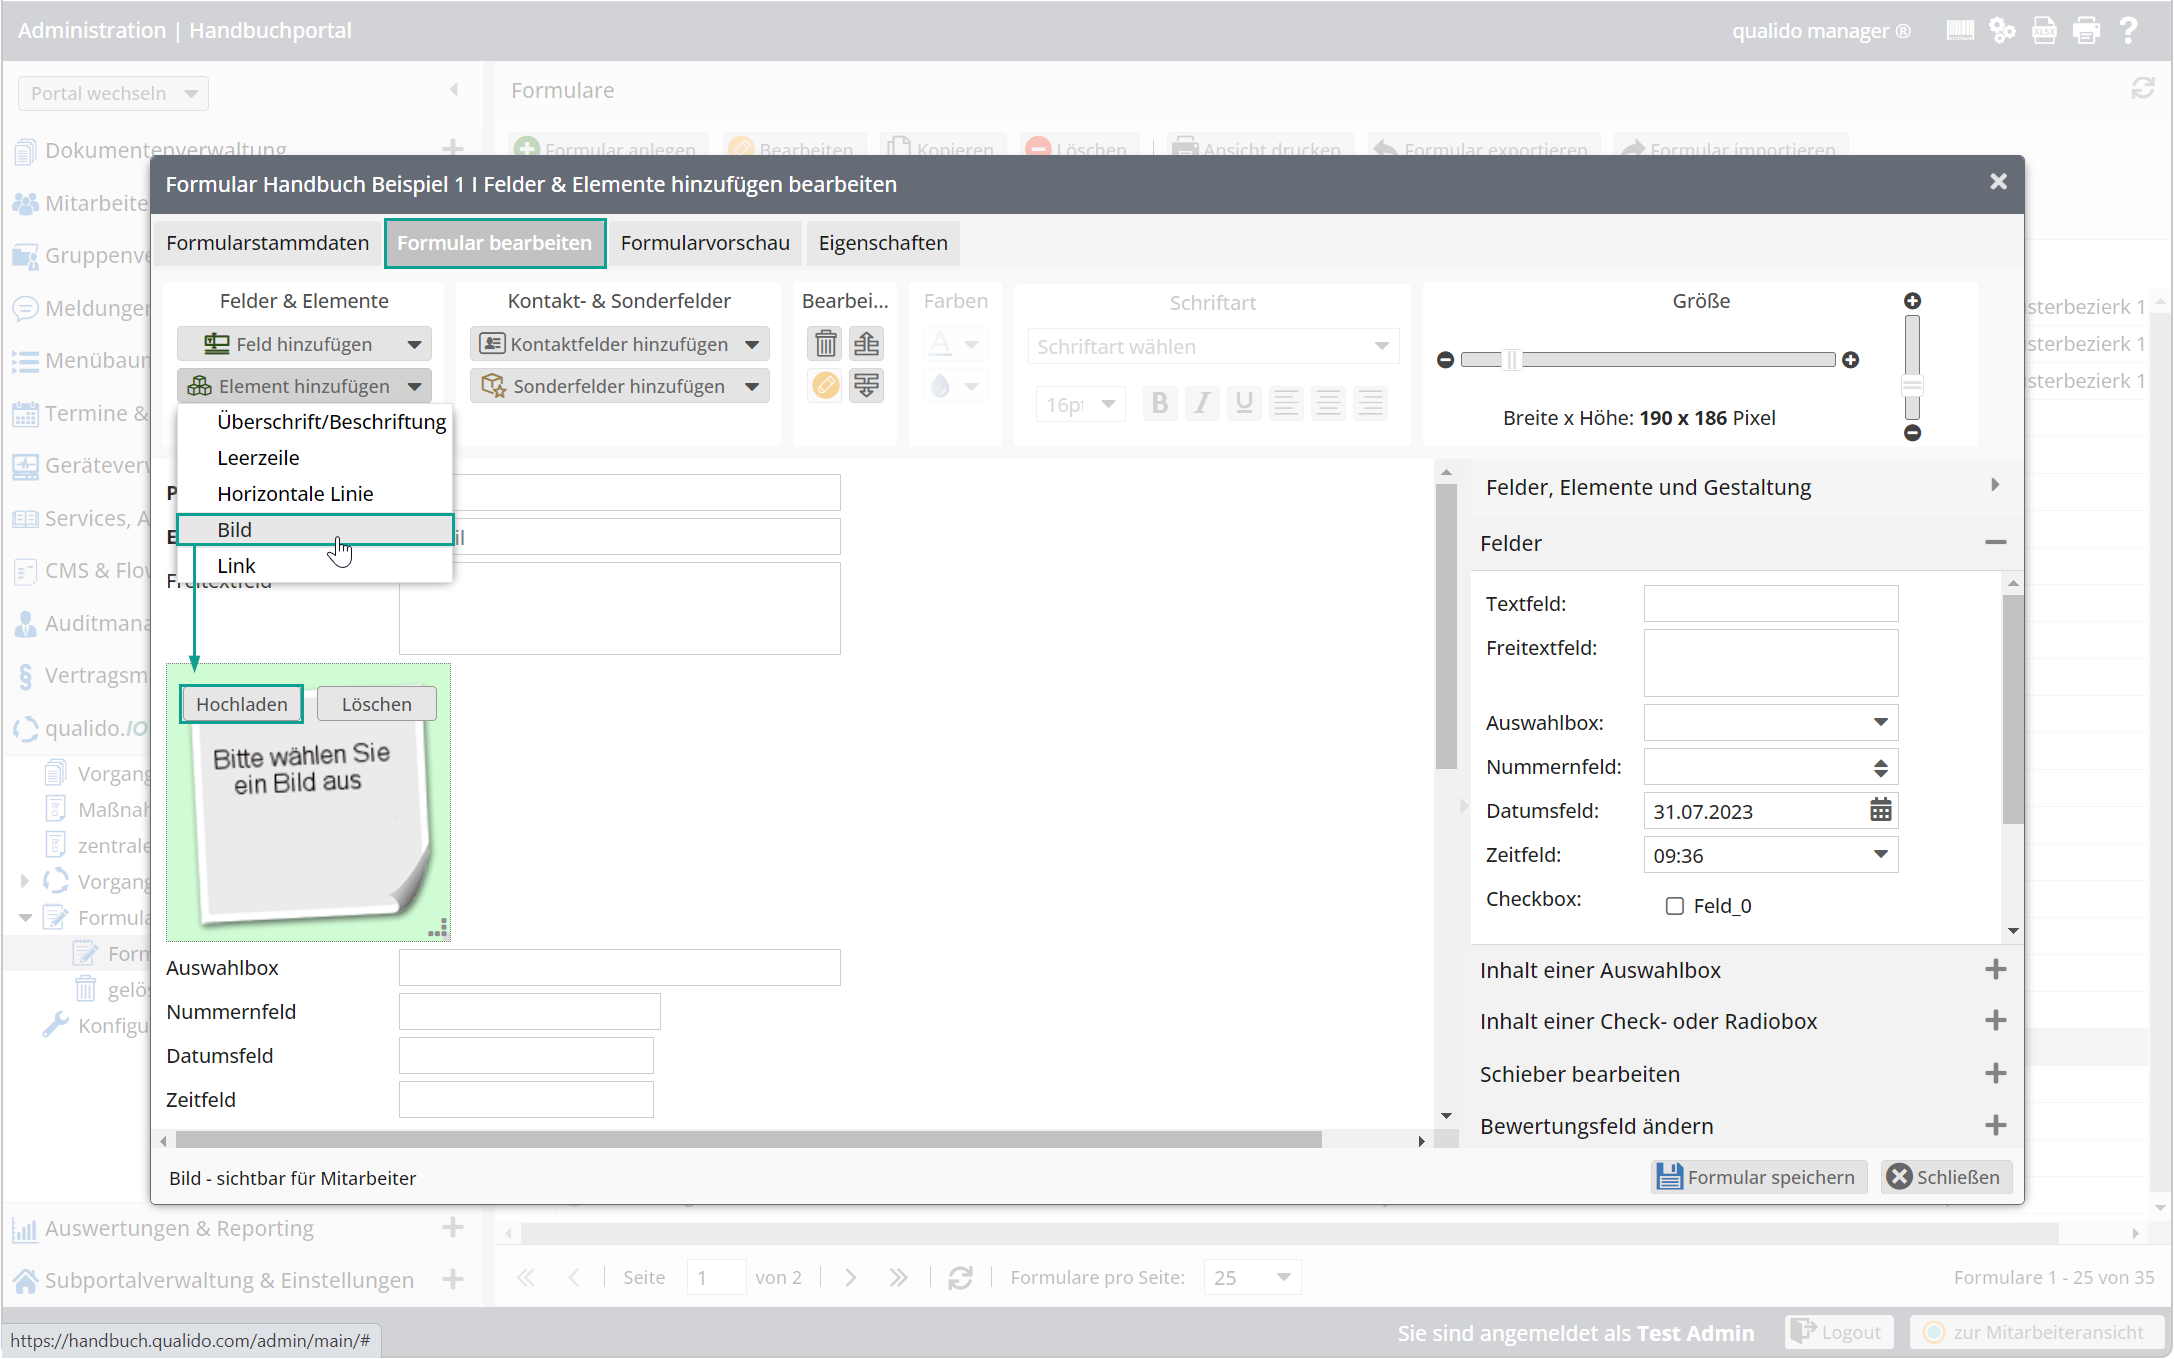Select Bild from element menu
The width and height of the screenshot is (2174, 1359).
pyautogui.click(x=315, y=530)
